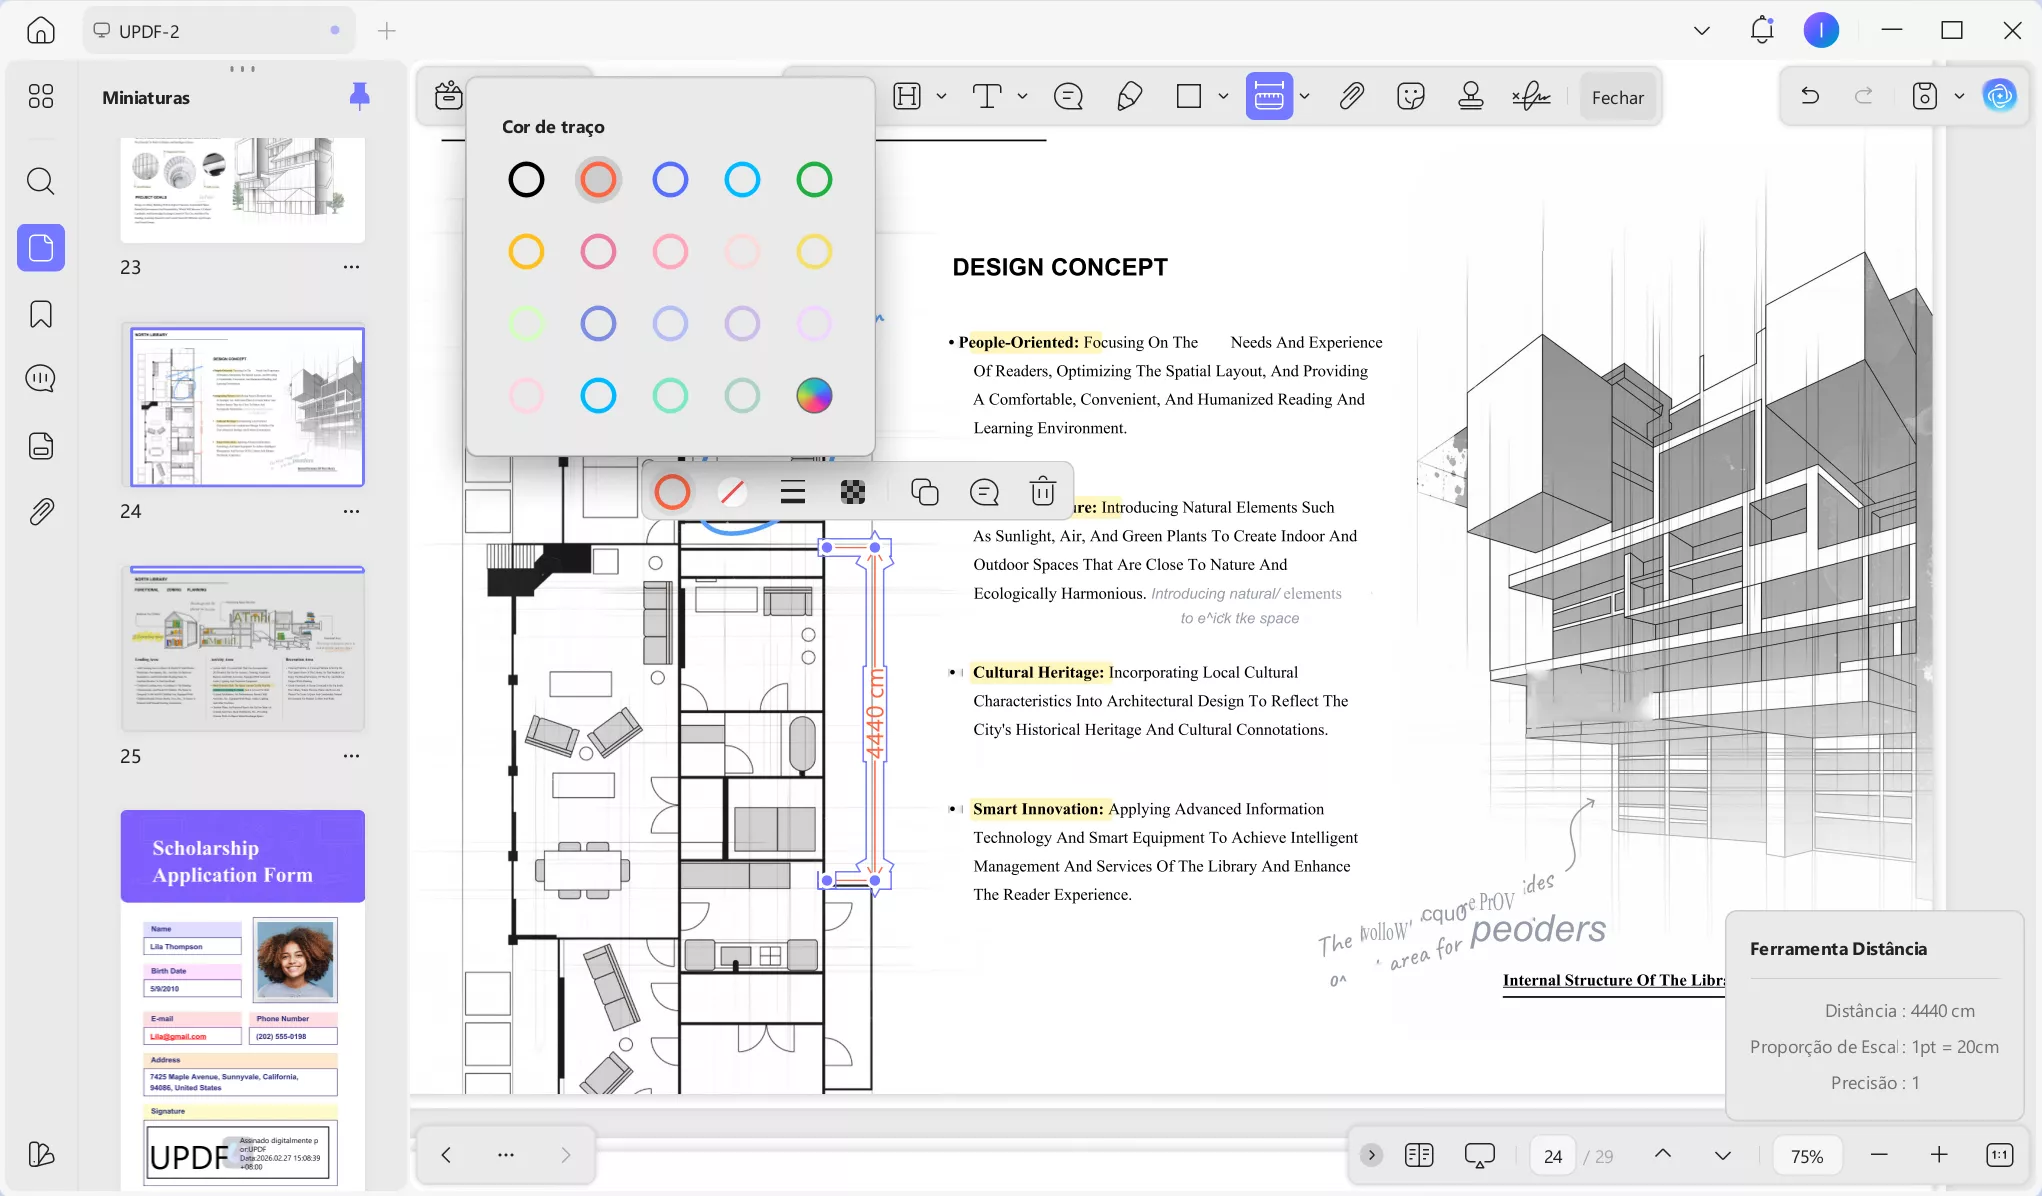2042x1196 pixels.
Task: Open page 25 thumbnail
Action: tap(243, 650)
